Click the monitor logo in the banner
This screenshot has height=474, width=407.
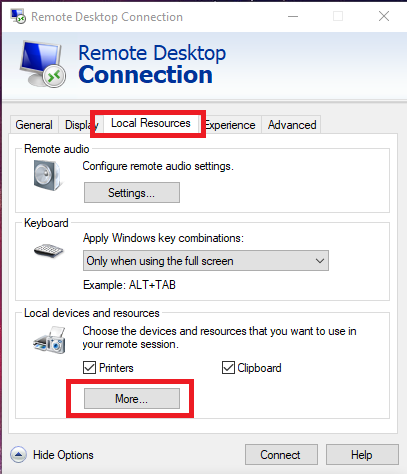[43, 64]
